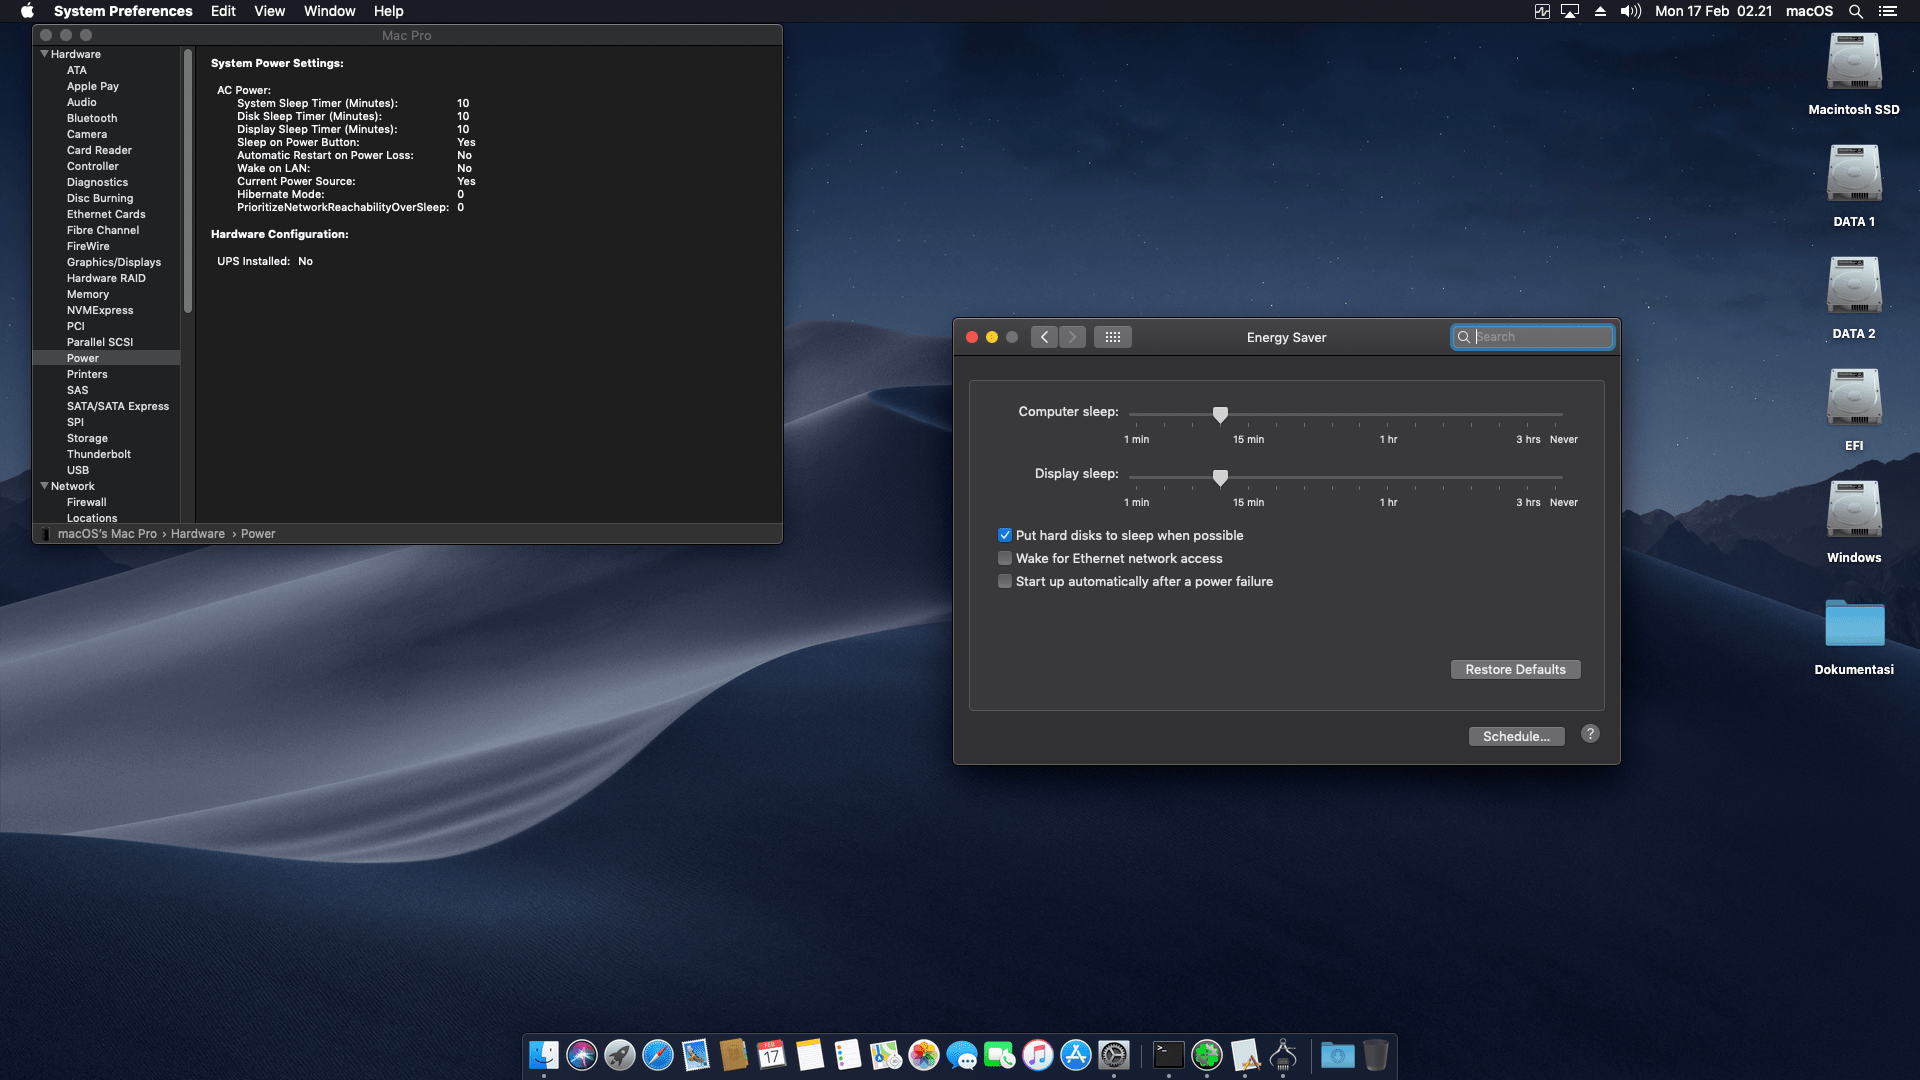
Task: Open iTunes from the Dock
Action: point(1037,1055)
